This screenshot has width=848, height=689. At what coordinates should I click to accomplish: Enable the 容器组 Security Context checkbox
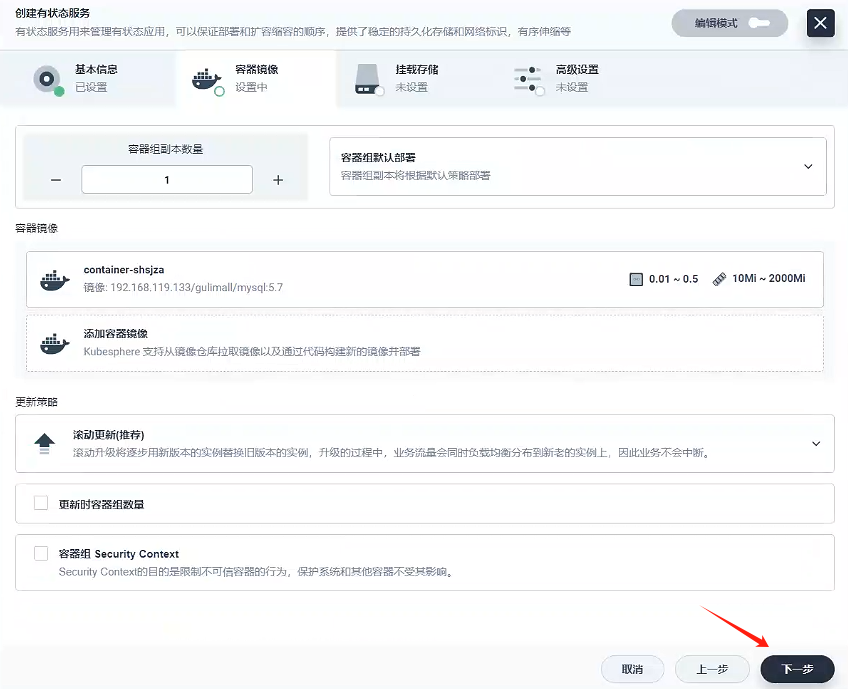(41, 553)
